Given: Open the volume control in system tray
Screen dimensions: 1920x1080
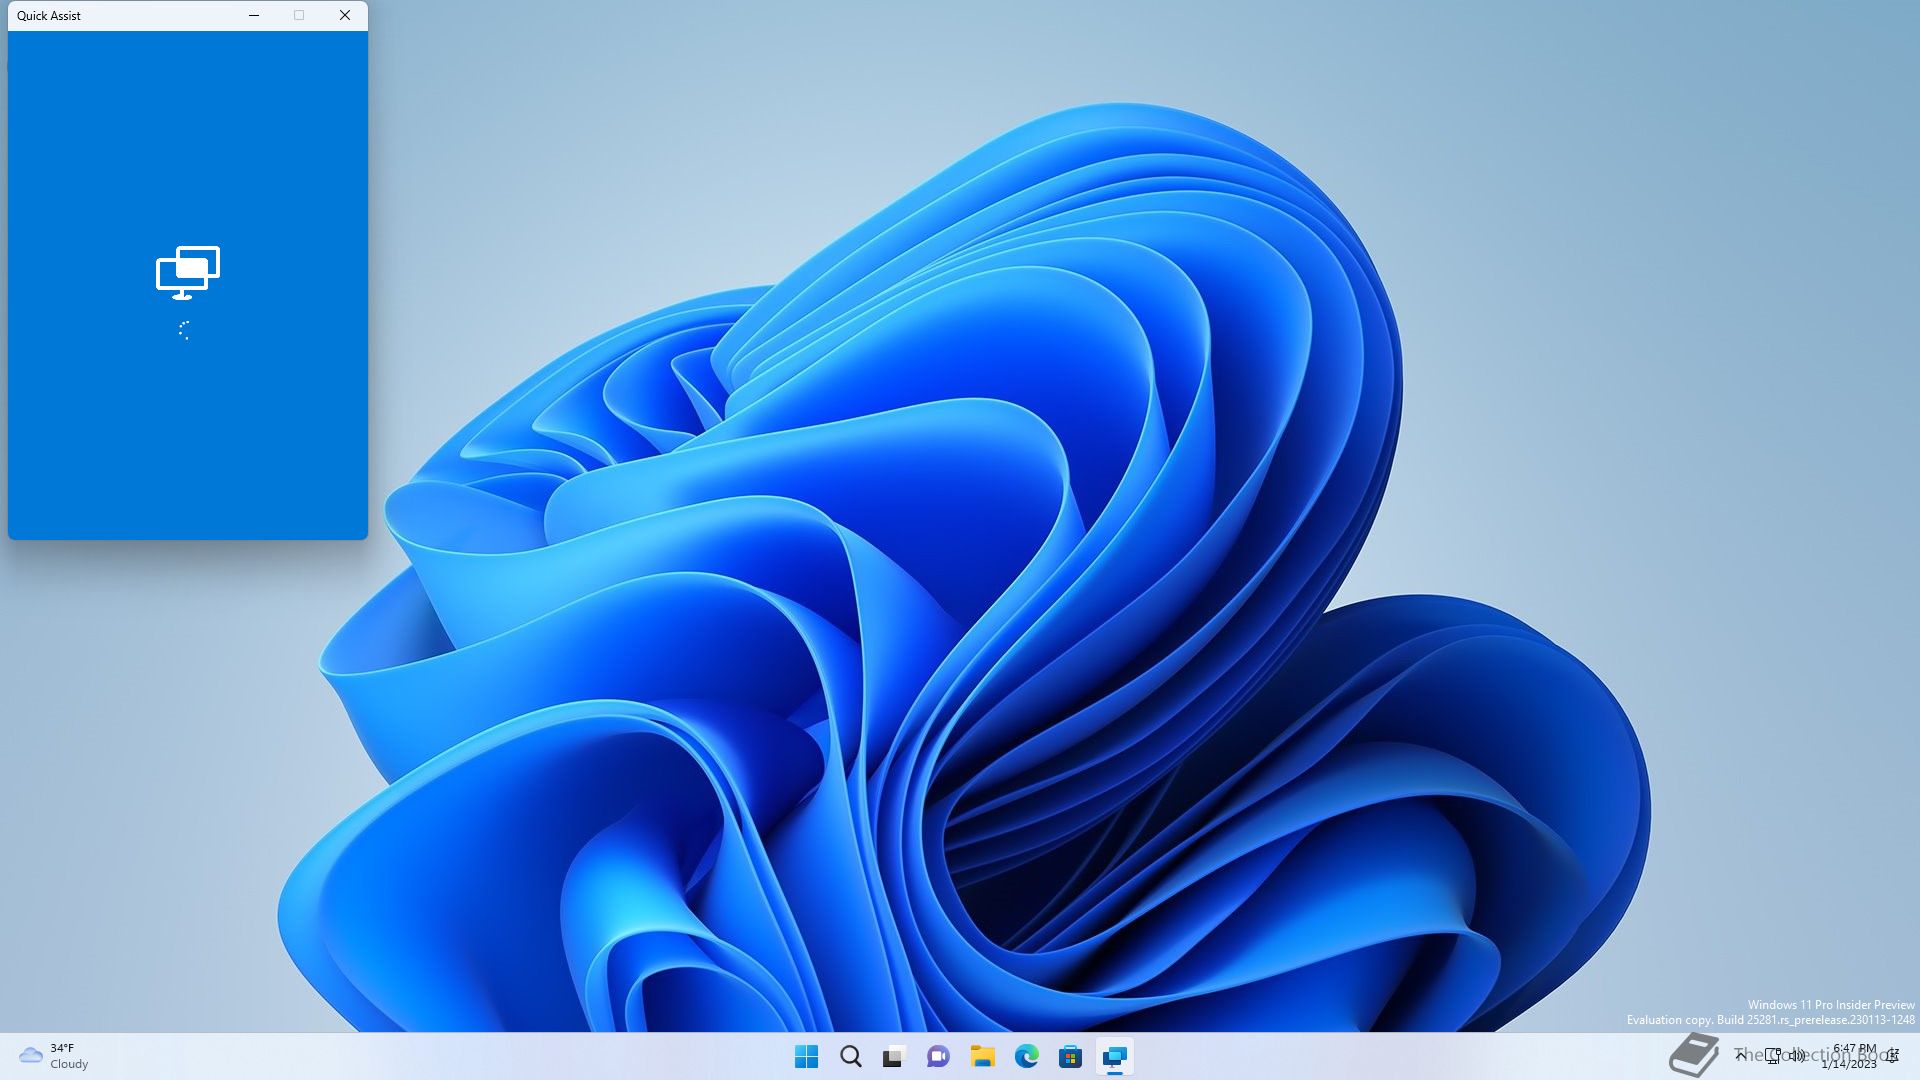Looking at the screenshot, I should pos(1798,1055).
